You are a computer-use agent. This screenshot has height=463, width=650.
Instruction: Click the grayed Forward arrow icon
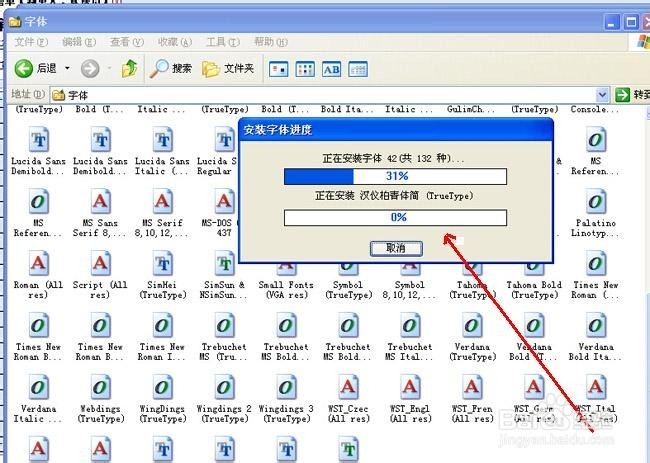pos(90,68)
